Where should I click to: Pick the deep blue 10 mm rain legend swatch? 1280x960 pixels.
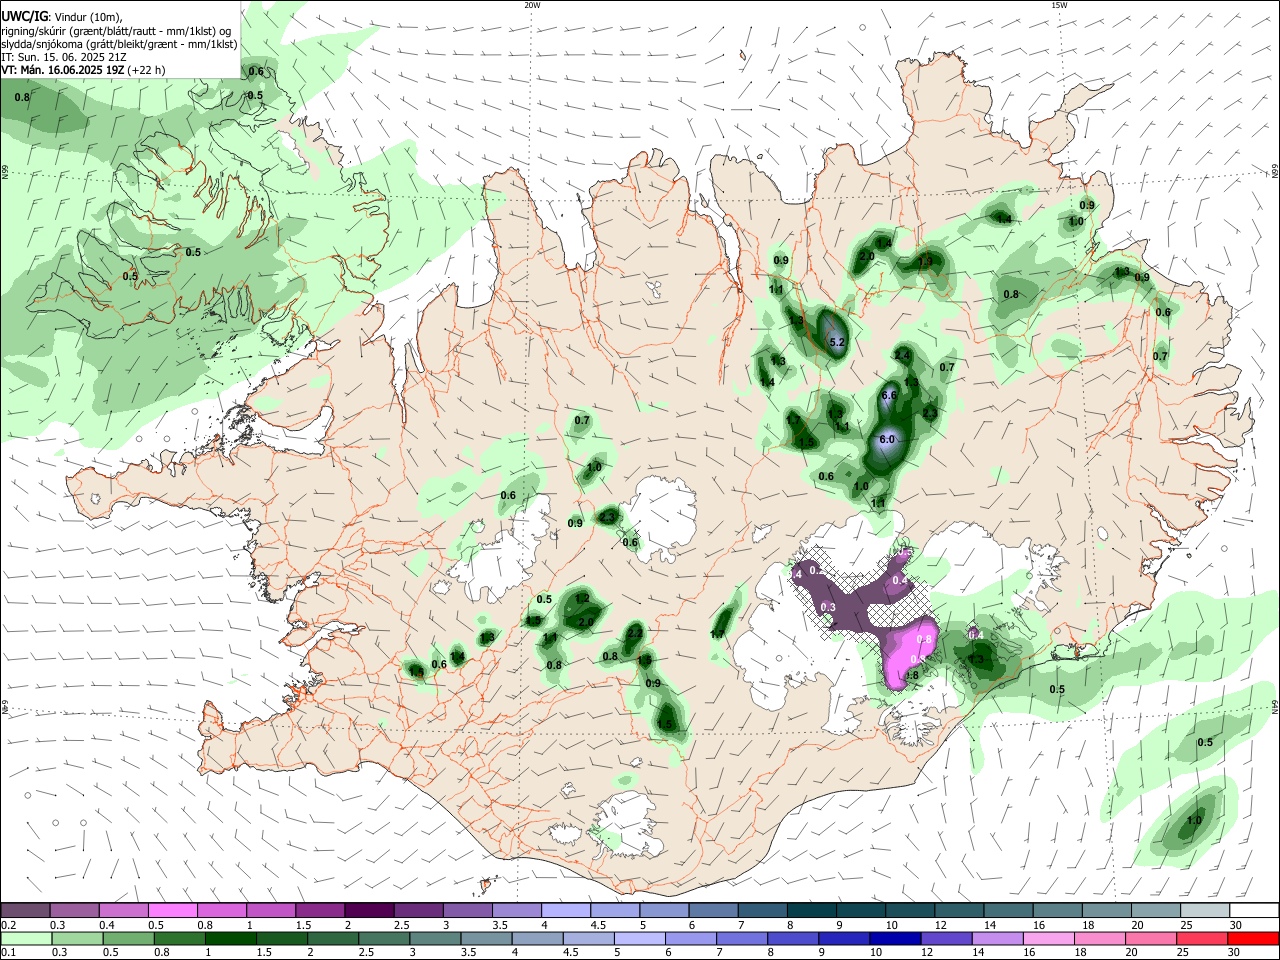pyautogui.click(x=894, y=938)
